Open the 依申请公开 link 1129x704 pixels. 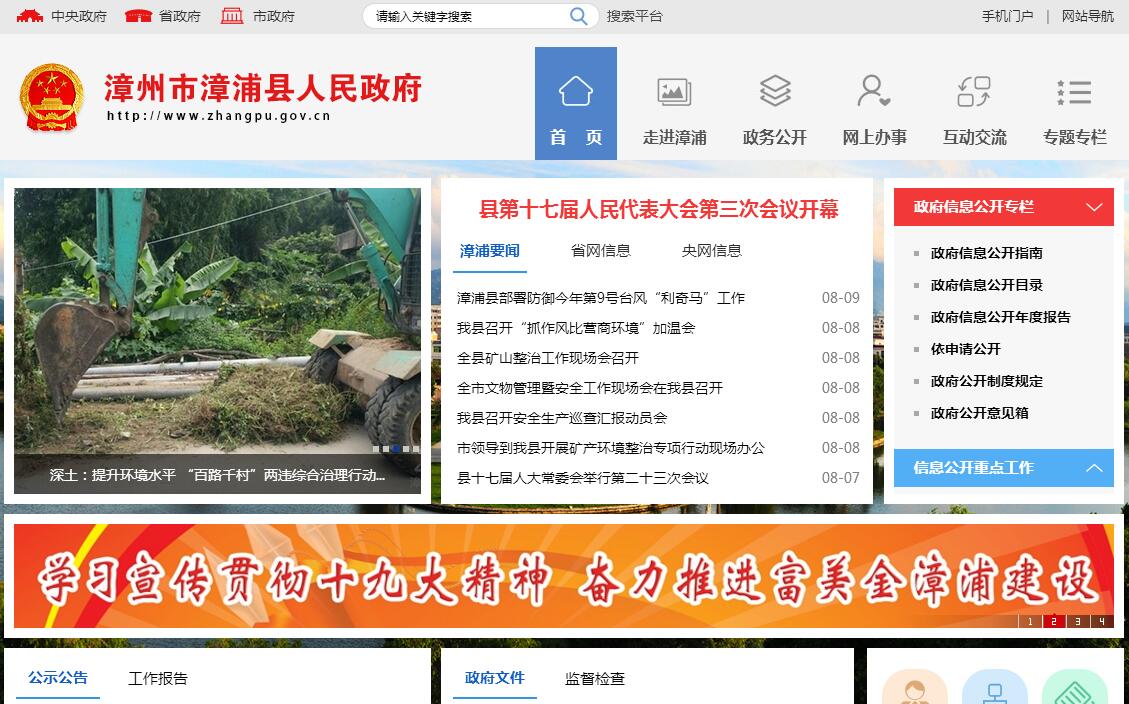coord(966,349)
